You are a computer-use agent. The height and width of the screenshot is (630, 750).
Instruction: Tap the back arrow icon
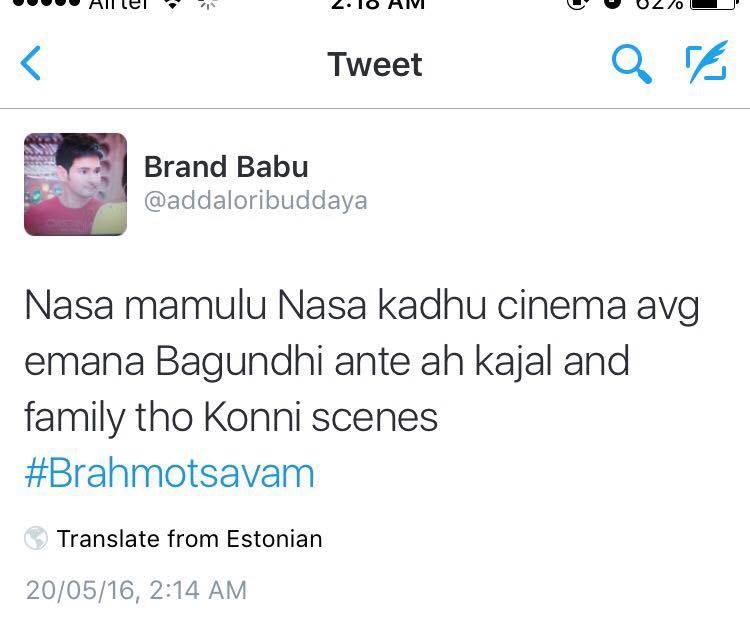30,63
